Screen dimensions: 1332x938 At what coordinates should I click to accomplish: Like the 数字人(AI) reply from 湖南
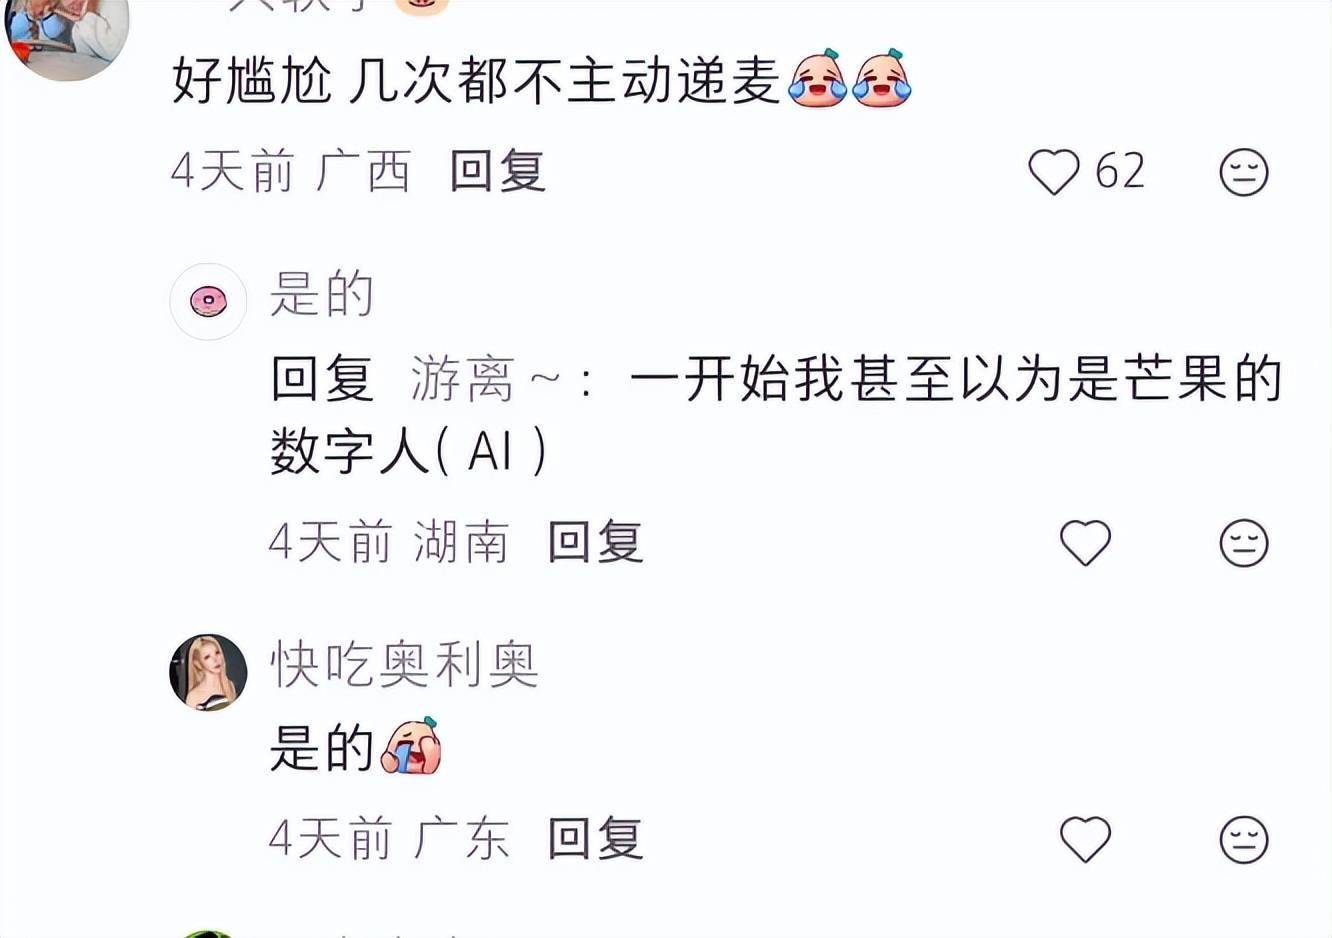pos(1085,543)
